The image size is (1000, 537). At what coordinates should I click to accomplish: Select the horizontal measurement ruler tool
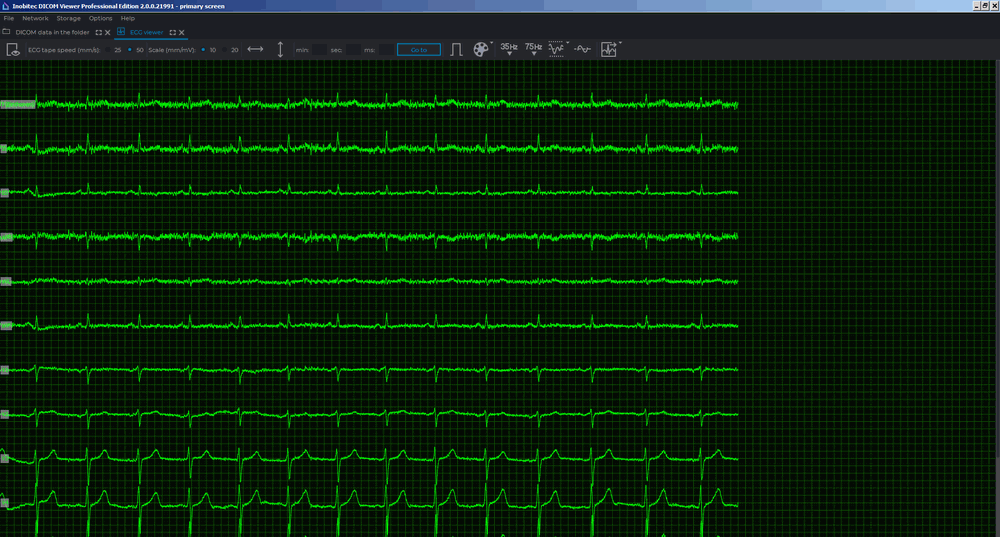[255, 49]
